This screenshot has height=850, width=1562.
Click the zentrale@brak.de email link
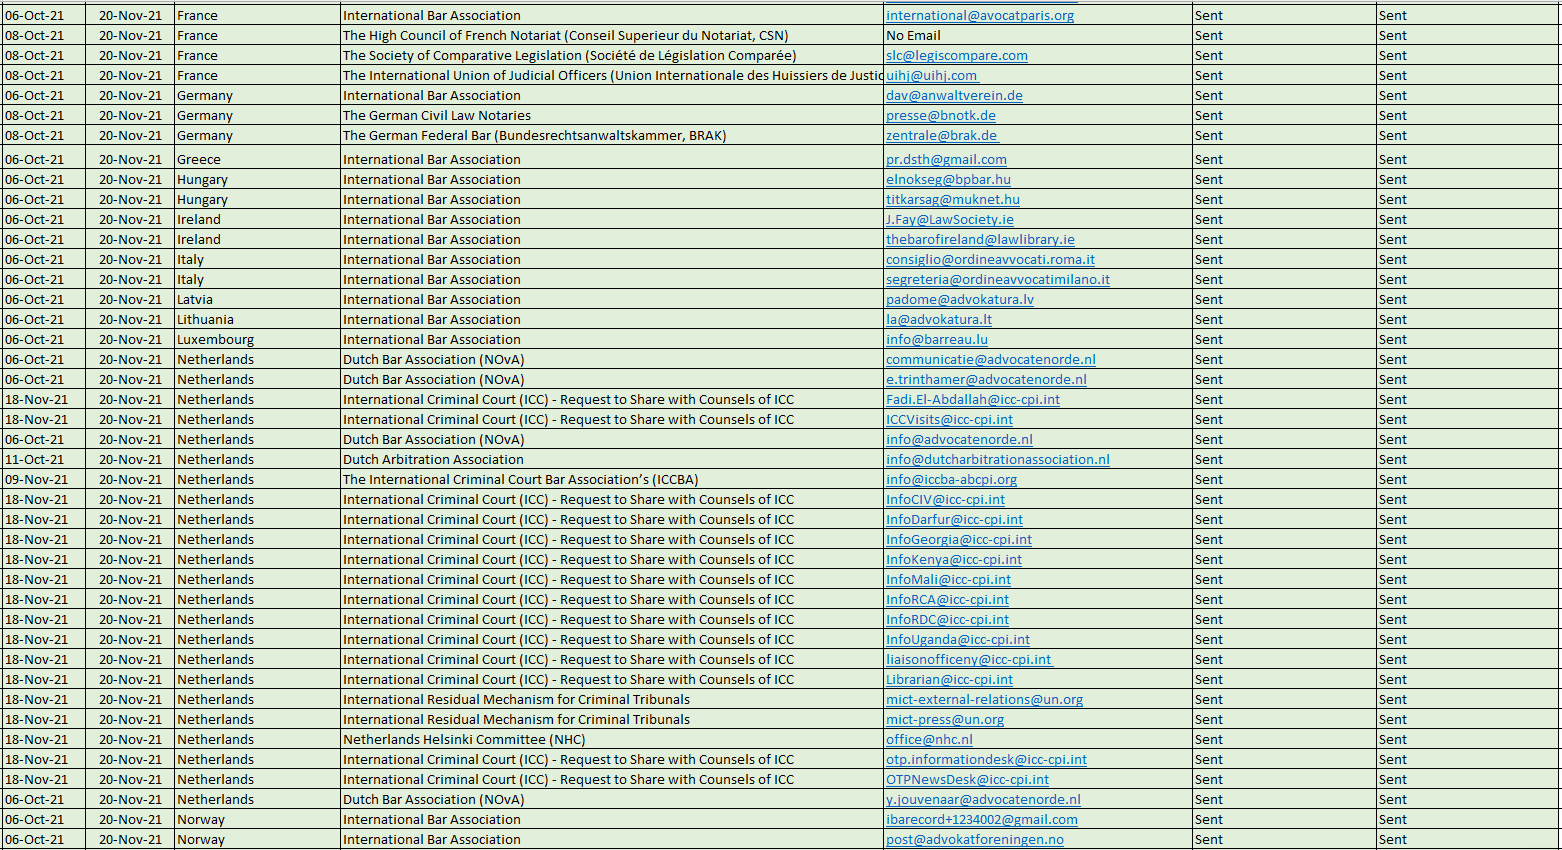[x=942, y=136]
